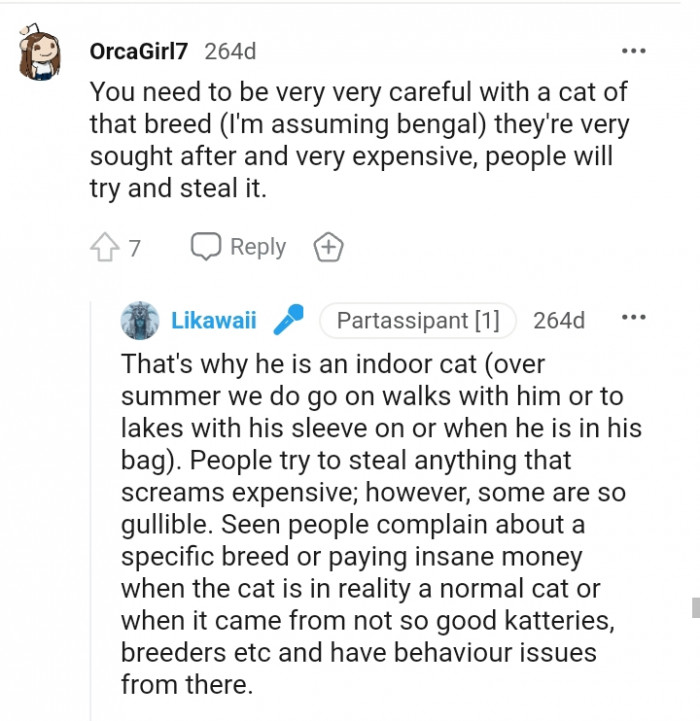Open more options for OrcaGirl7's comment

[x=633, y=50]
